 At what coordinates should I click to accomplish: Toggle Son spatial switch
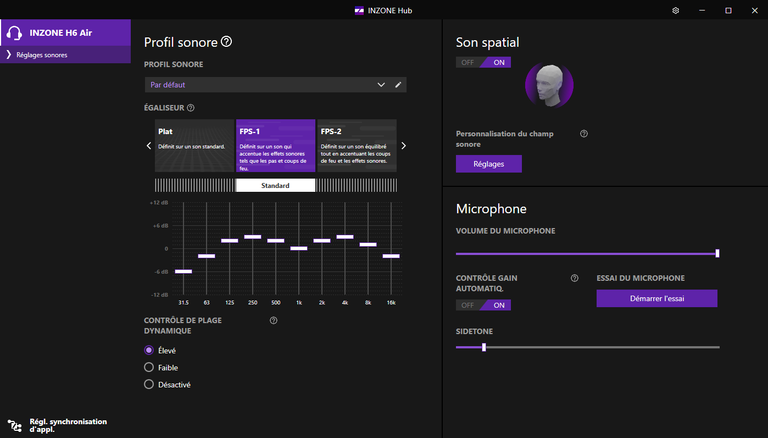[x=483, y=62]
